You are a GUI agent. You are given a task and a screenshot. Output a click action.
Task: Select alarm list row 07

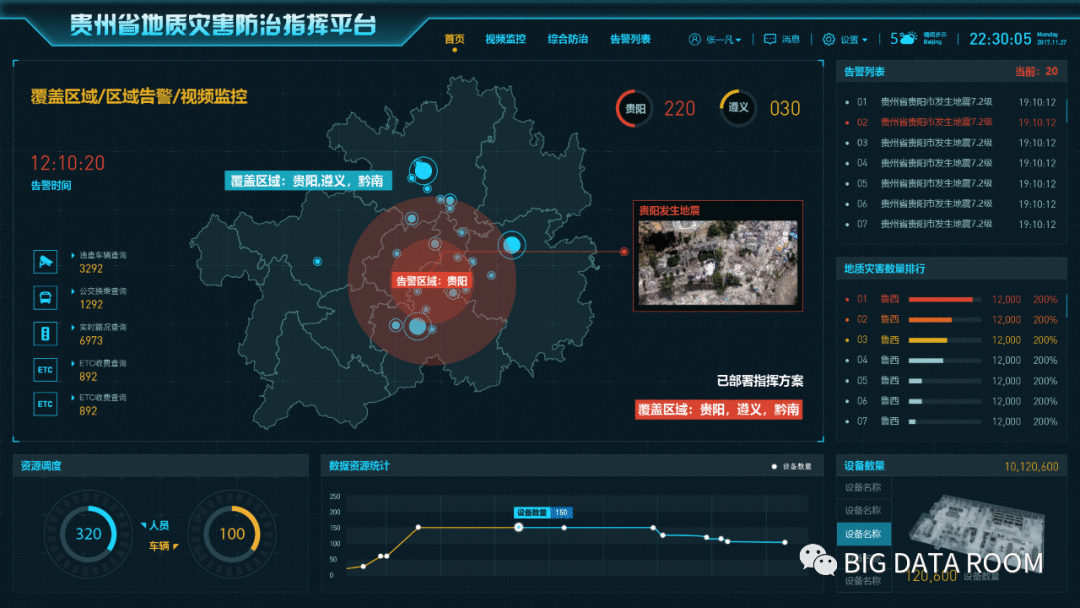[x=951, y=224]
